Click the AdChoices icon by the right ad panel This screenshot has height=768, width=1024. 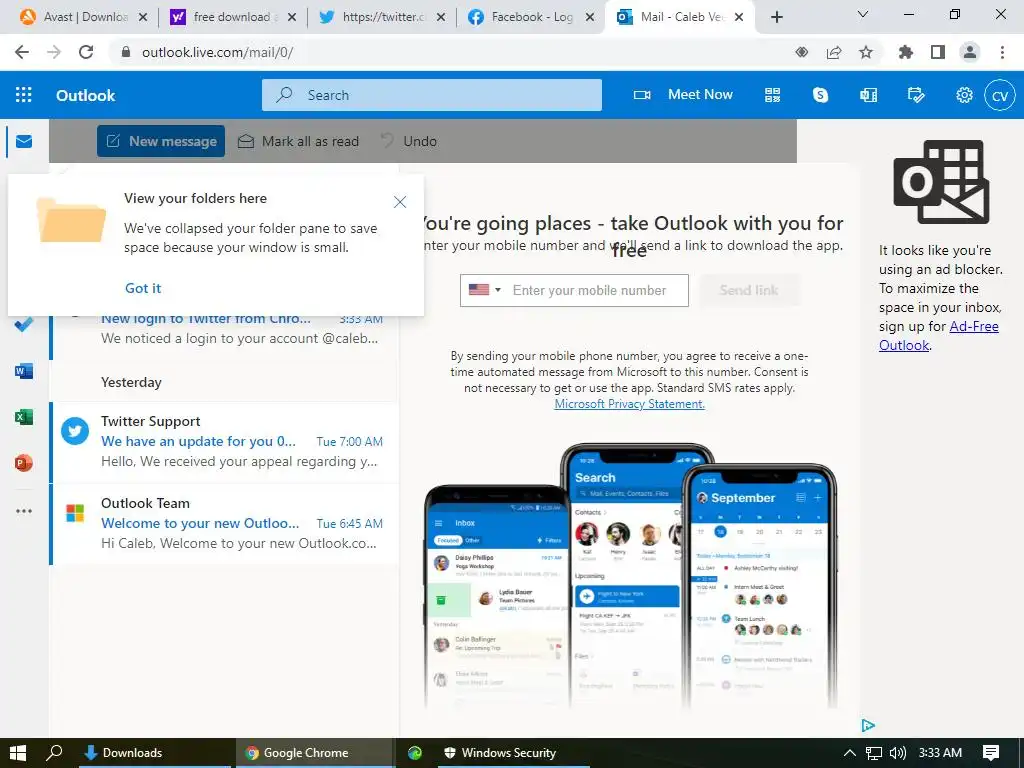click(868, 725)
